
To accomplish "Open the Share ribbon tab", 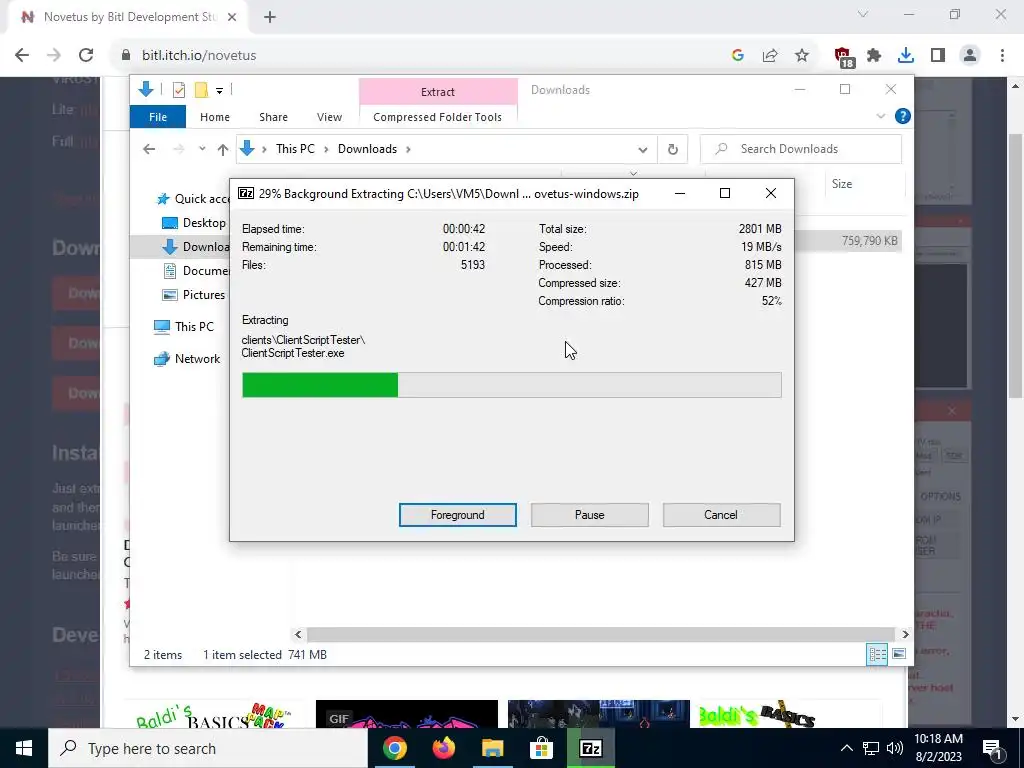I will point(273,117).
